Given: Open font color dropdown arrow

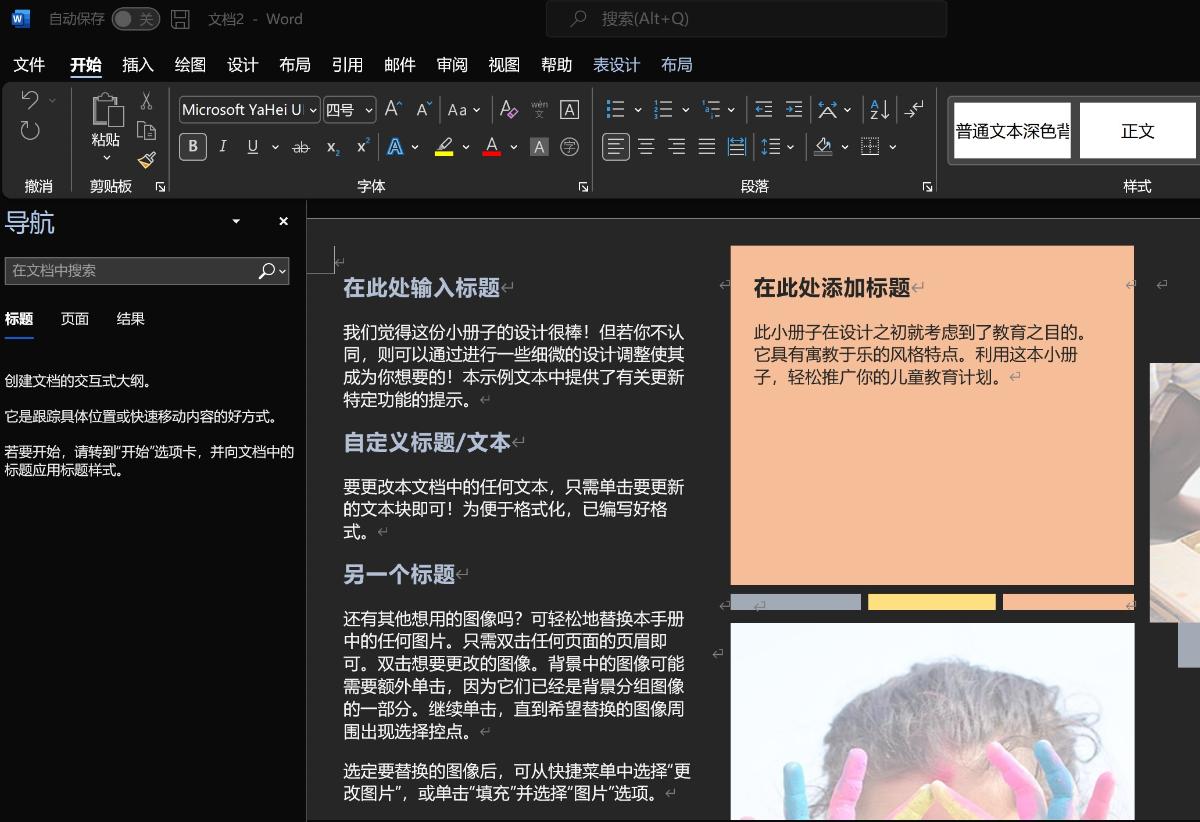Looking at the screenshot, I should [513, 147].
